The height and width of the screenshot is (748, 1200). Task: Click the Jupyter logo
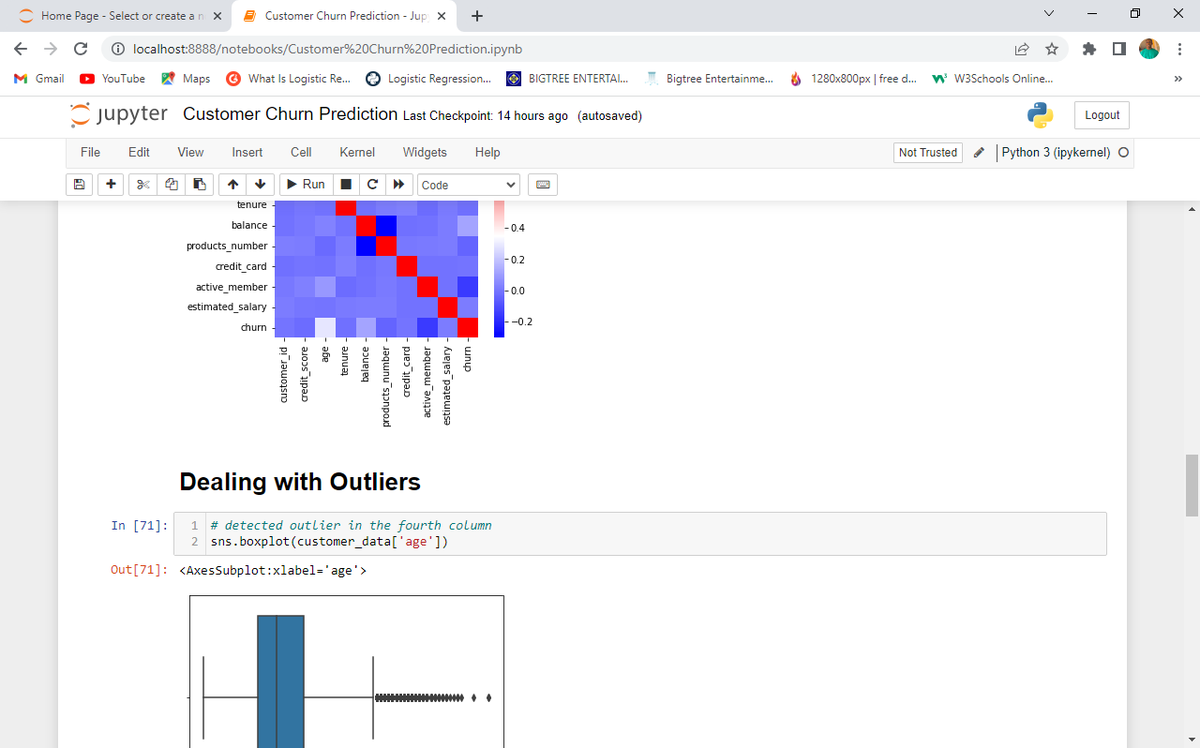point(119,114)
